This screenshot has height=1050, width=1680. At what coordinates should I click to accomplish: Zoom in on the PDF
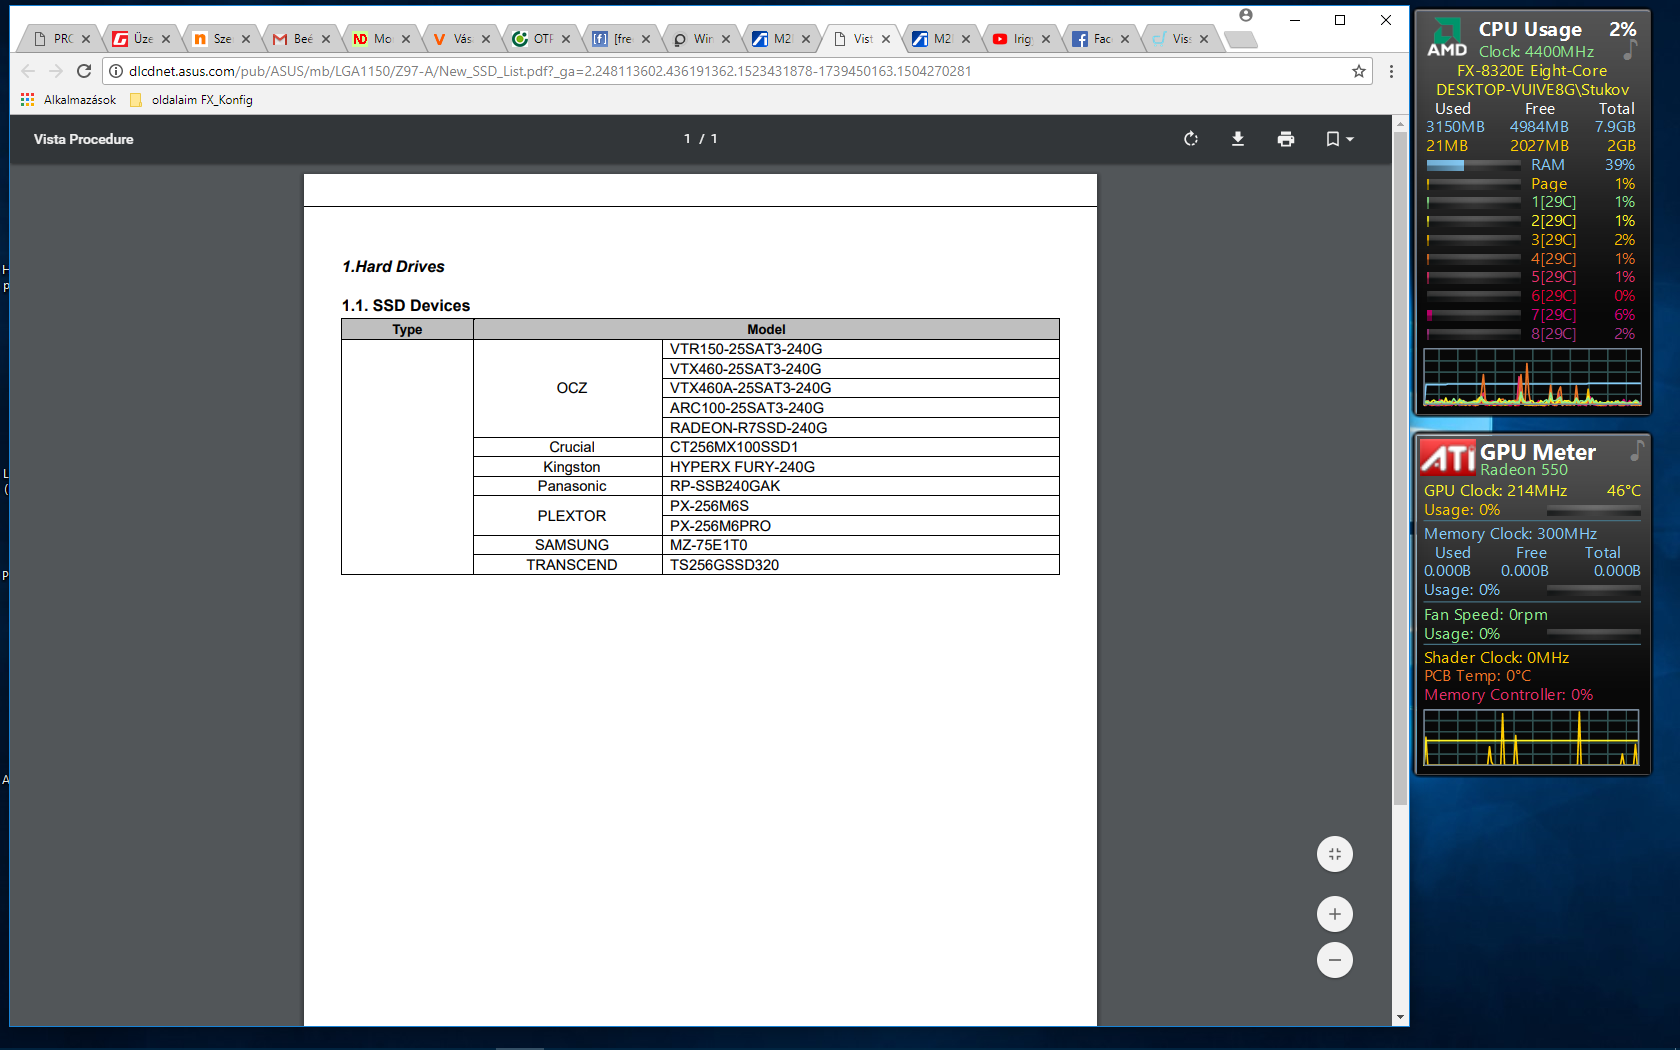1335,914
